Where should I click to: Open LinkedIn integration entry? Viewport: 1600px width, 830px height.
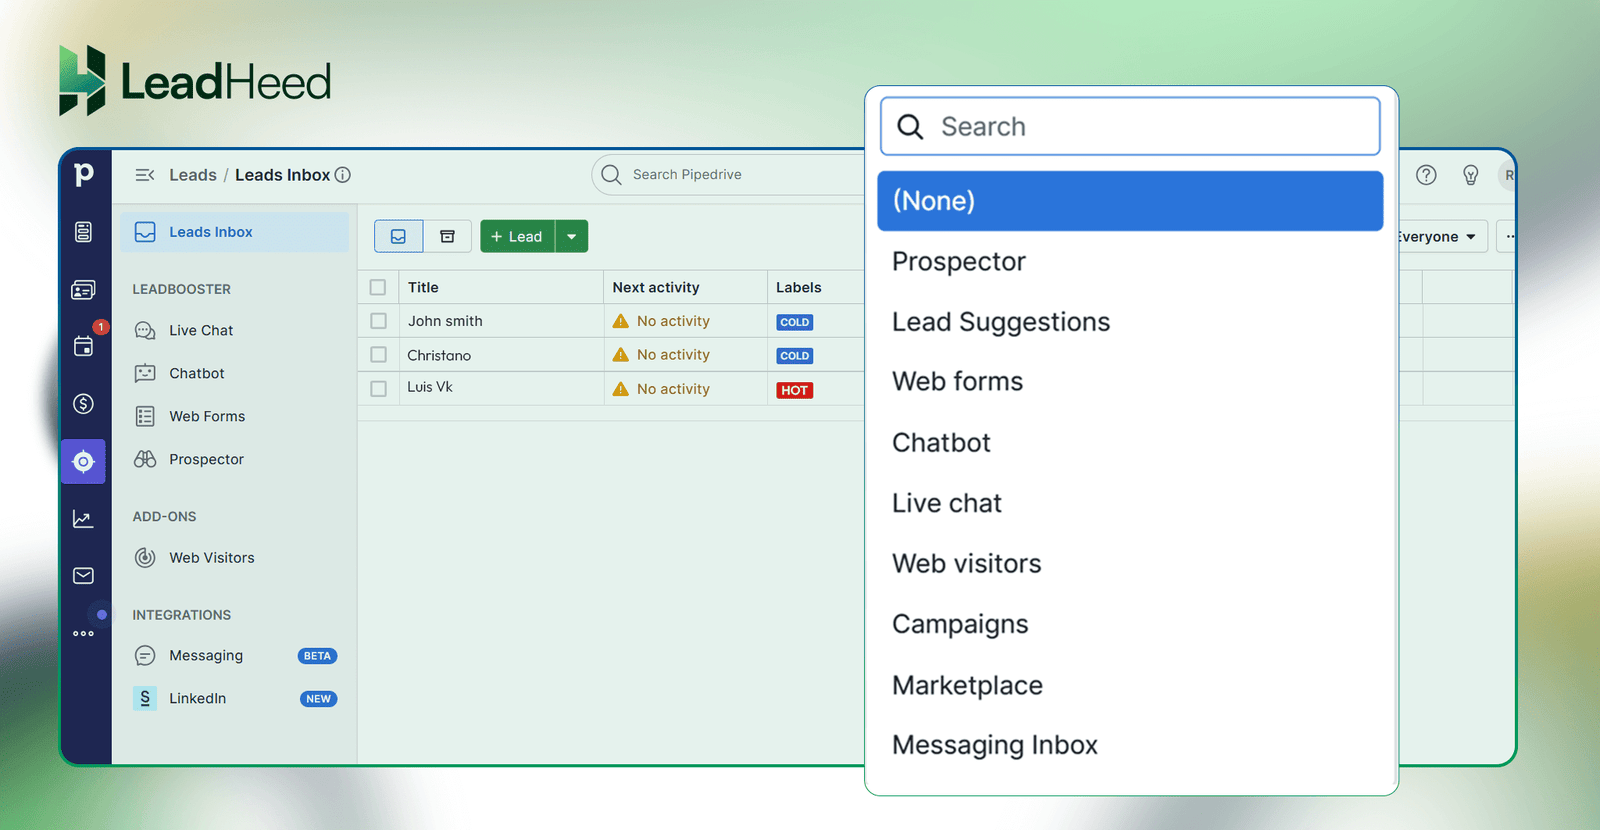(x=198, y=698)
